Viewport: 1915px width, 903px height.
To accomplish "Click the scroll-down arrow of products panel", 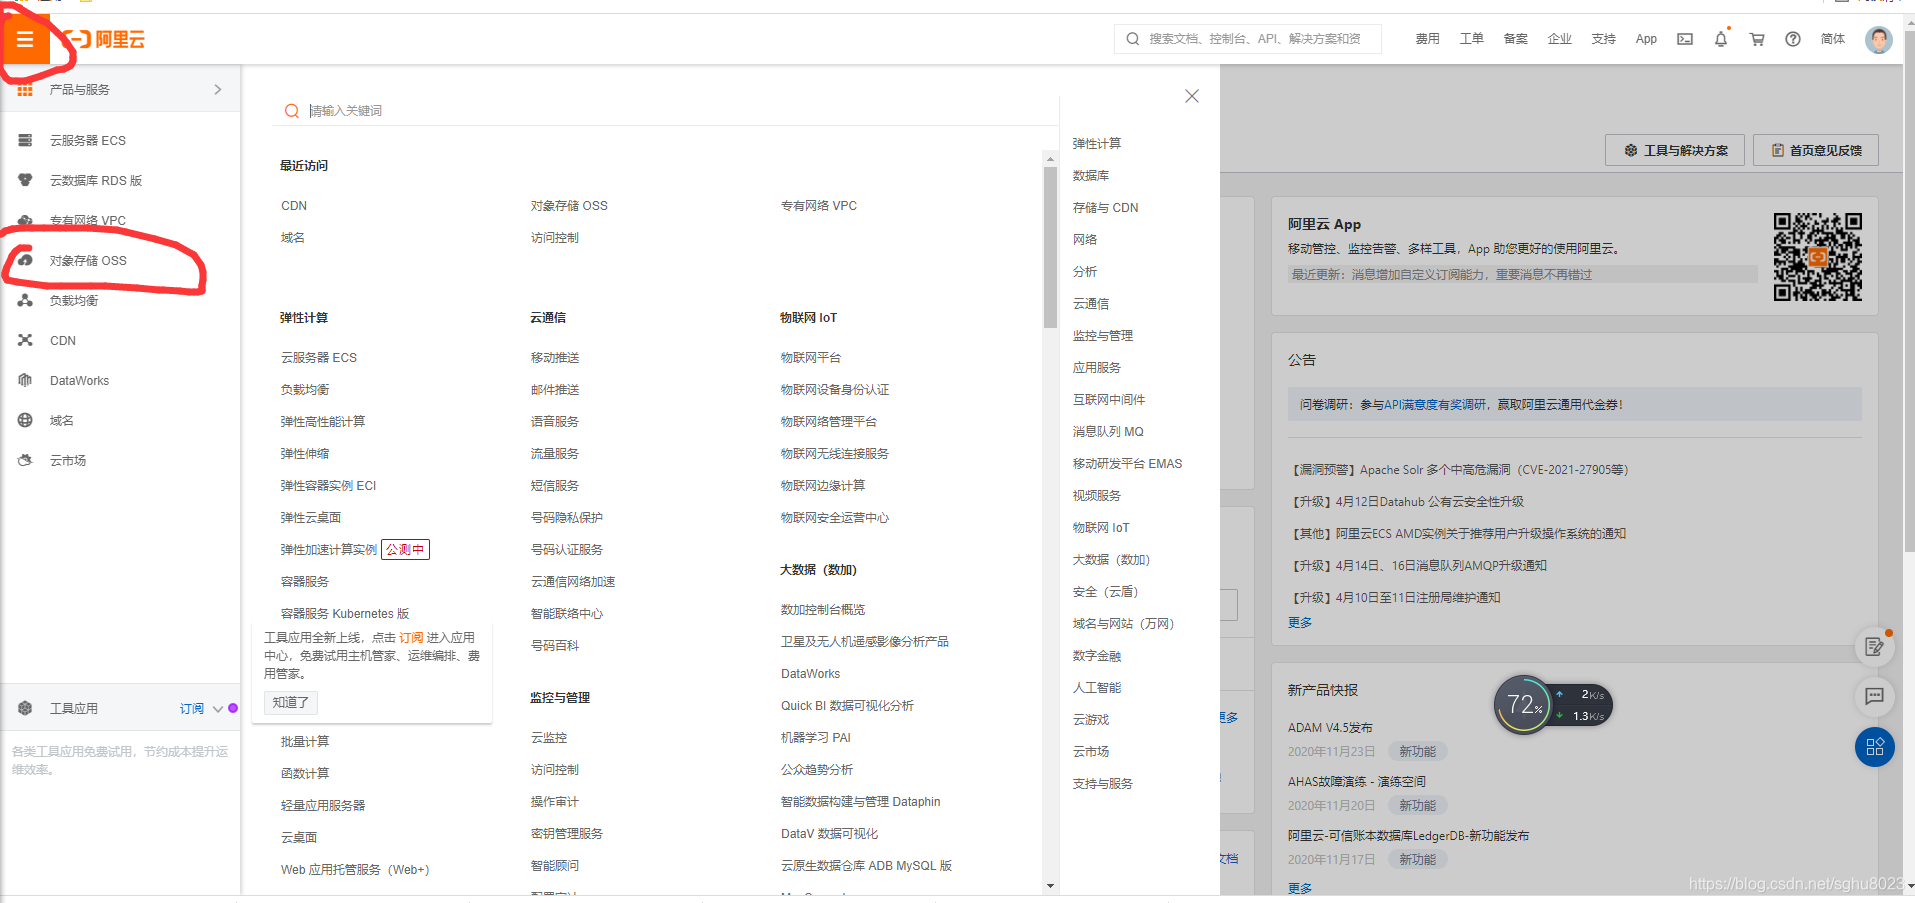I will [x=1050, y=886].
